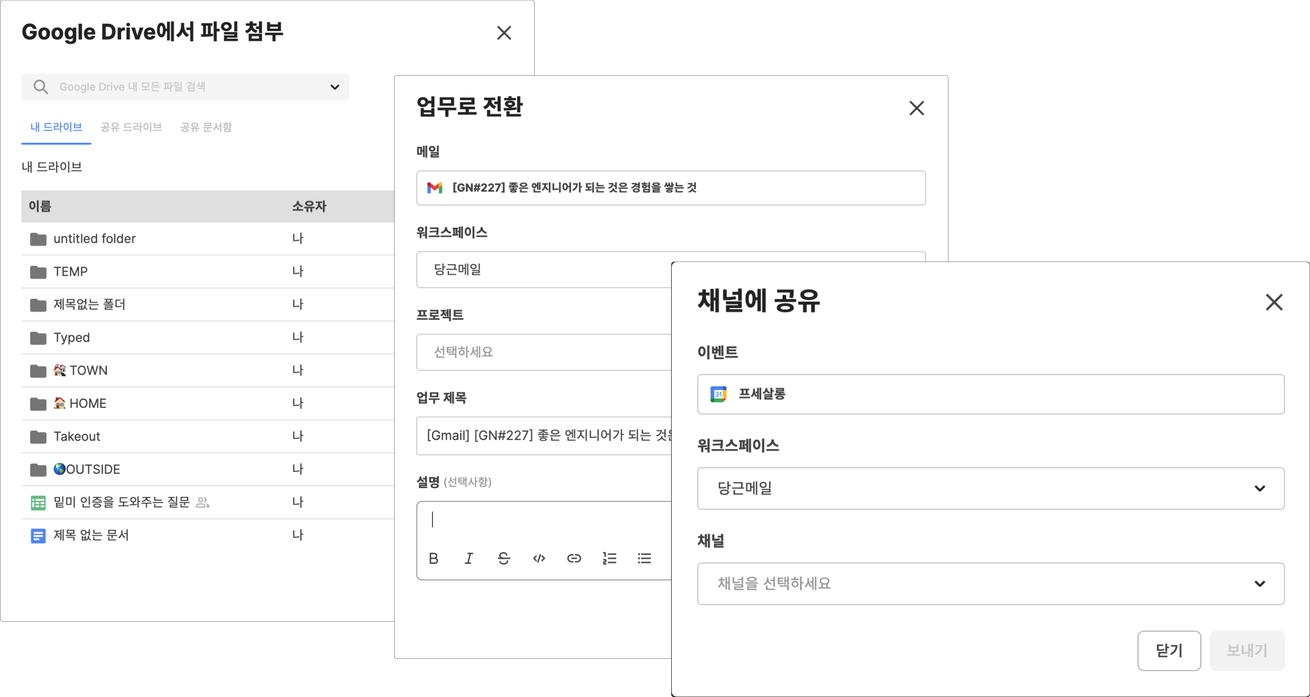Switch to the 공유 드라이브 tab
Image resolution: width=1310 pixels, height=697 pixels.
click(x=131, y=127)
